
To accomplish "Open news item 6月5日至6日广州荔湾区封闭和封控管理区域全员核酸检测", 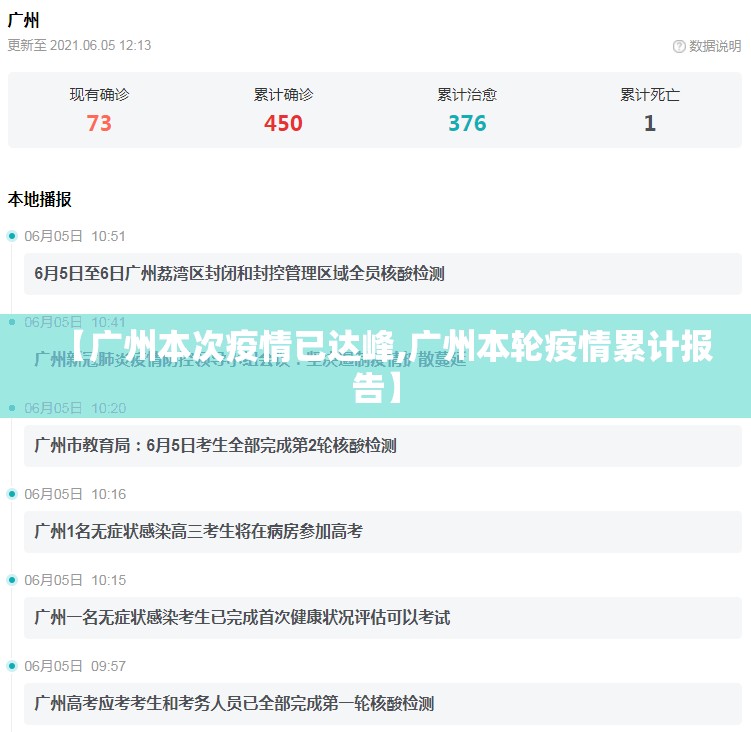I will 383,274.
